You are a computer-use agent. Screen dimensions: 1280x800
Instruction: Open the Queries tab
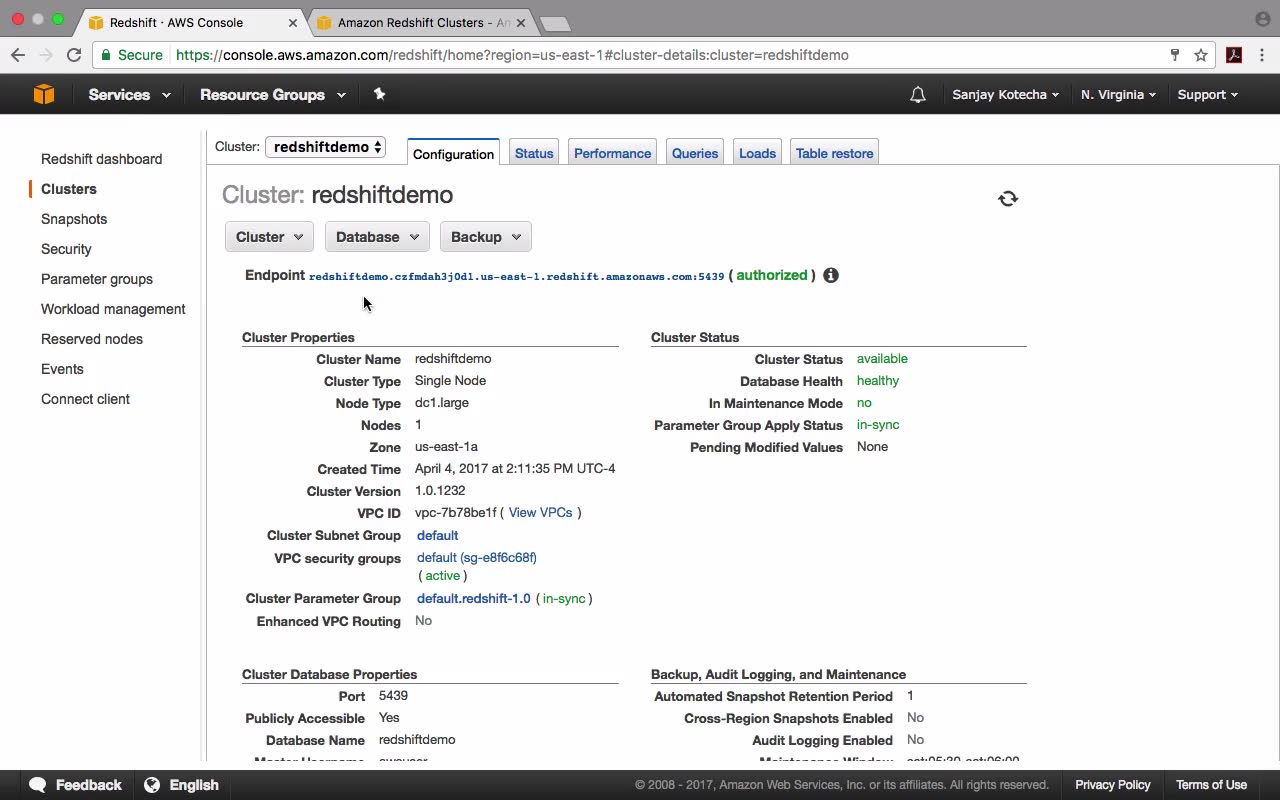695,153
